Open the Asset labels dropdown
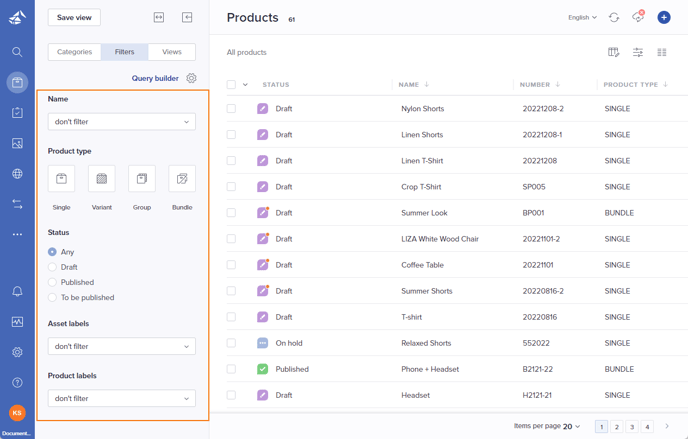The width and height of the screenshot is (688, 439). [x=121, y=346]
